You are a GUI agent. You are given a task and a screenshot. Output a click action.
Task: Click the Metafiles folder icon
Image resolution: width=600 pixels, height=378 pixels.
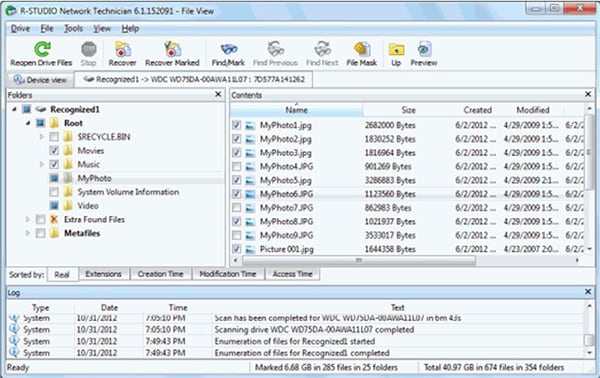[x=54, y=233]
